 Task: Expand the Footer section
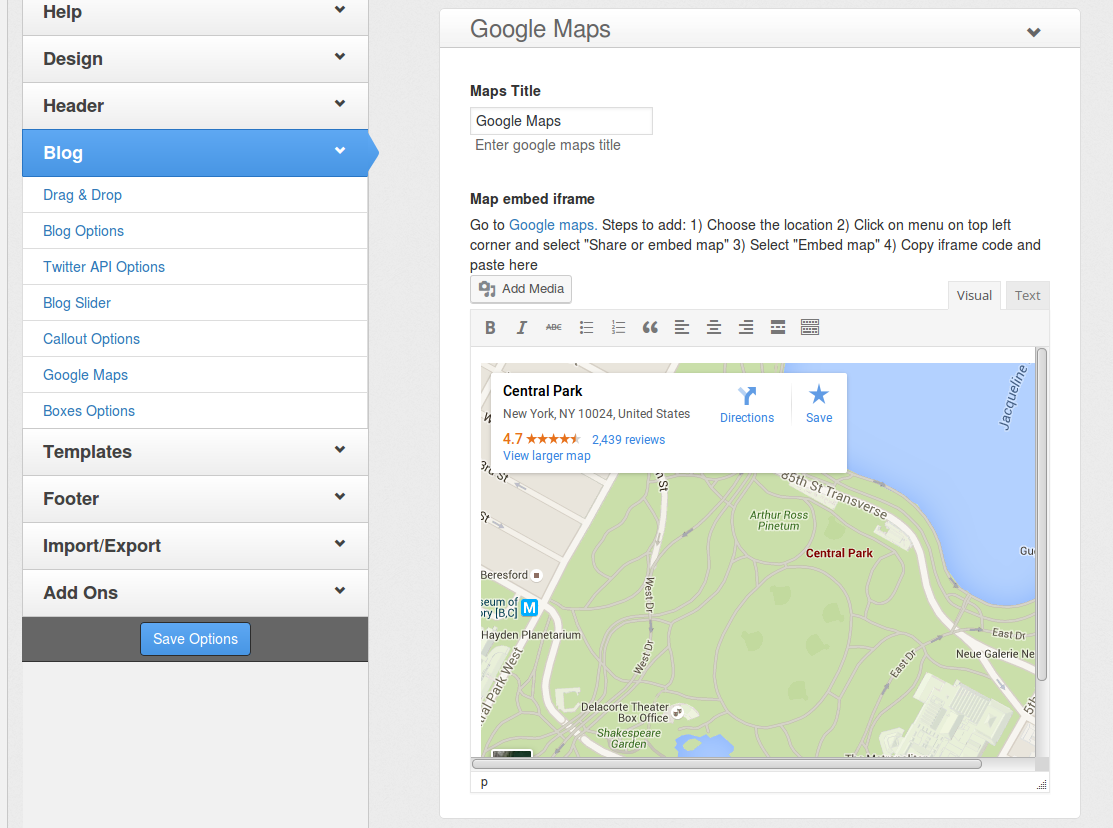coord(195,499)
